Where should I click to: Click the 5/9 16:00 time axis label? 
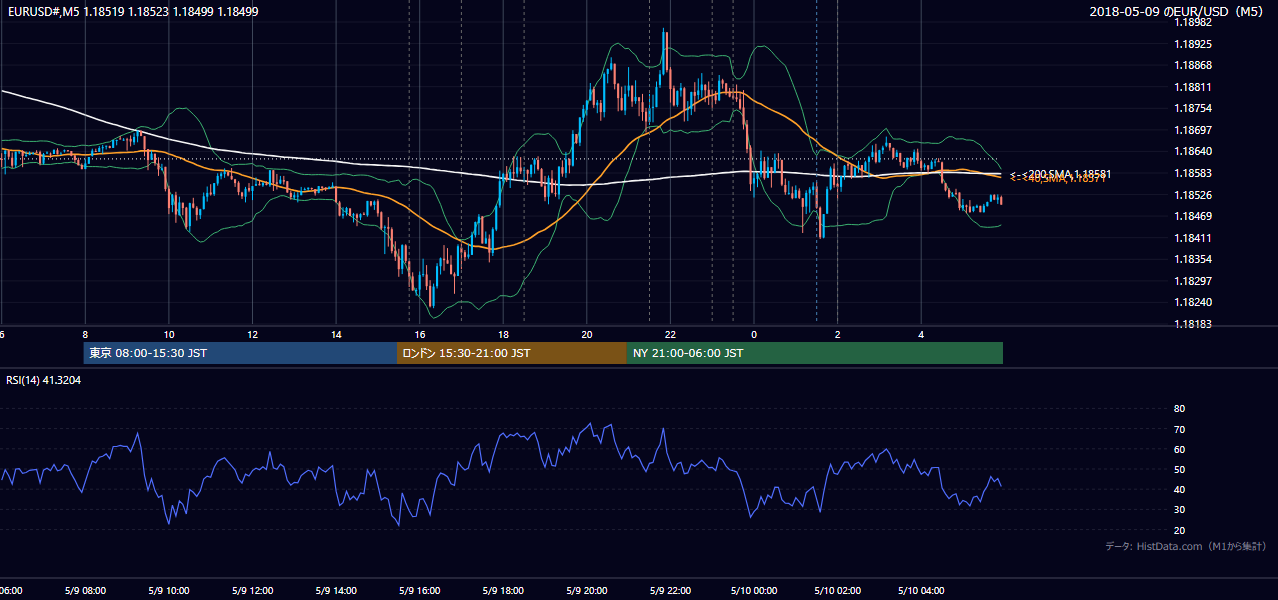[420, 591]
